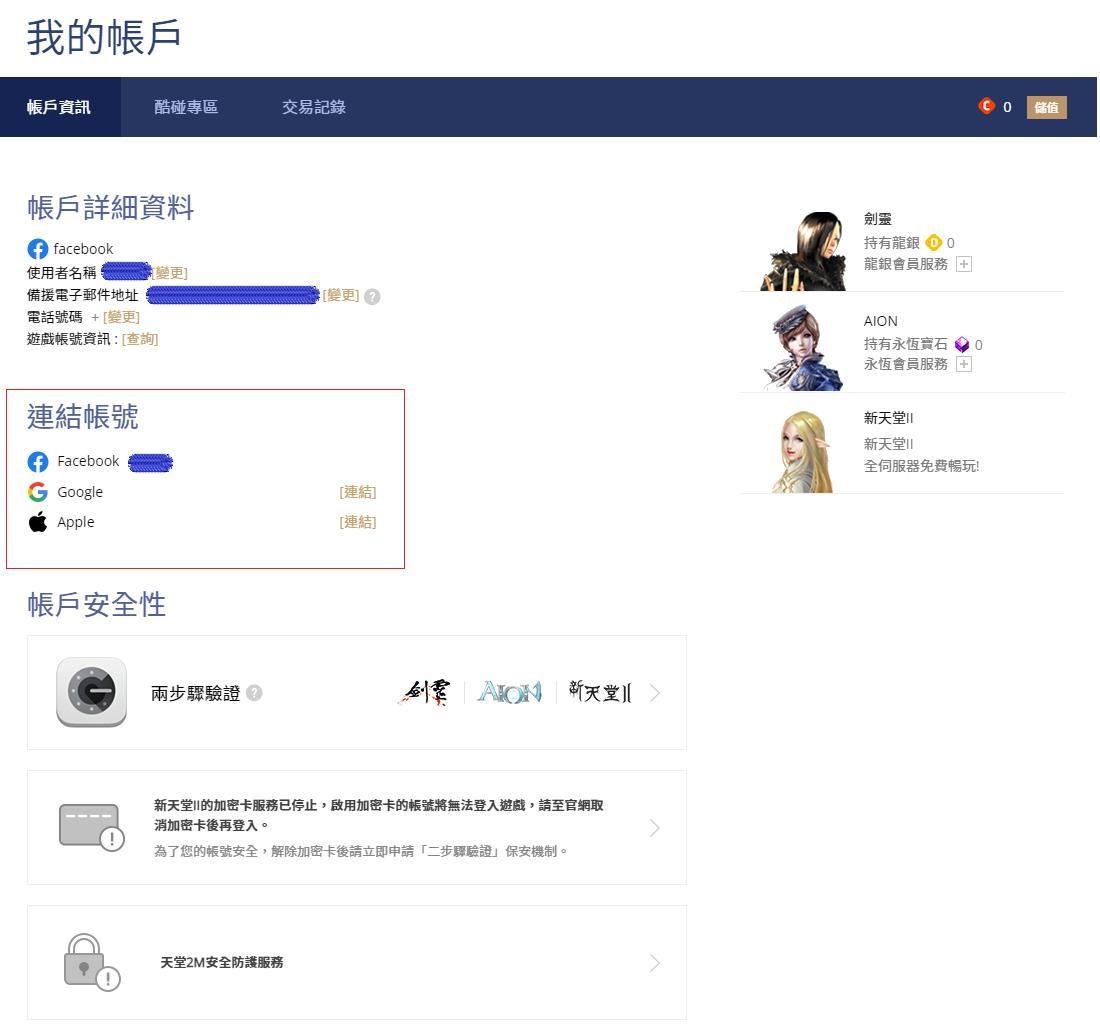
Task: Open 遊戲帳號資訊 via the 查詢 link
Action: pyautogui.click(x=139, y=338)
